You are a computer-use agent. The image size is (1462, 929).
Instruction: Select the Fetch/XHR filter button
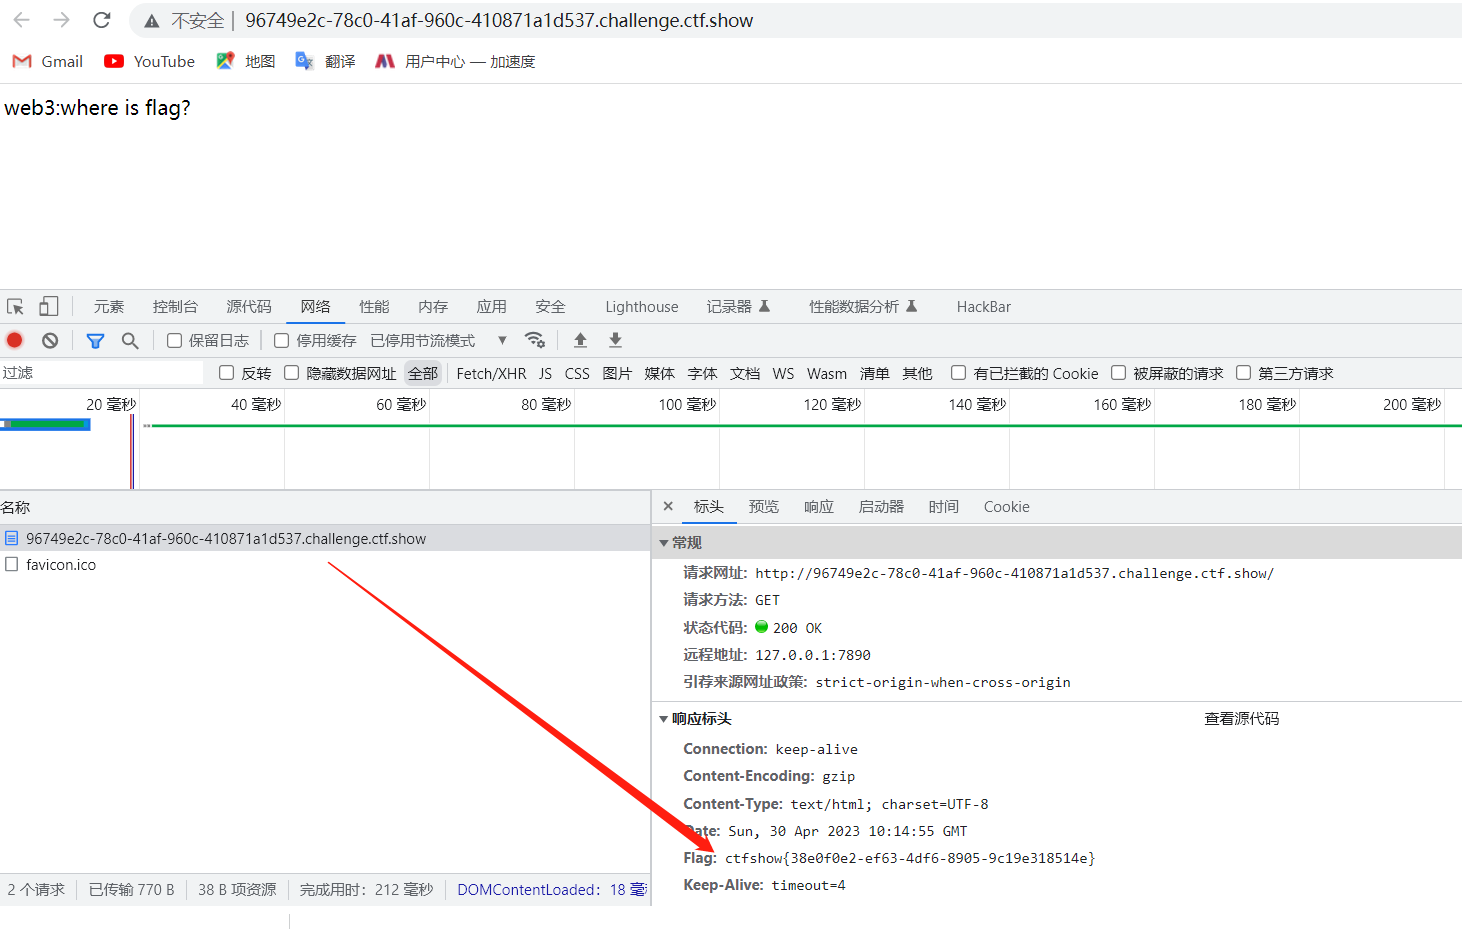click(x=491, y=374)
